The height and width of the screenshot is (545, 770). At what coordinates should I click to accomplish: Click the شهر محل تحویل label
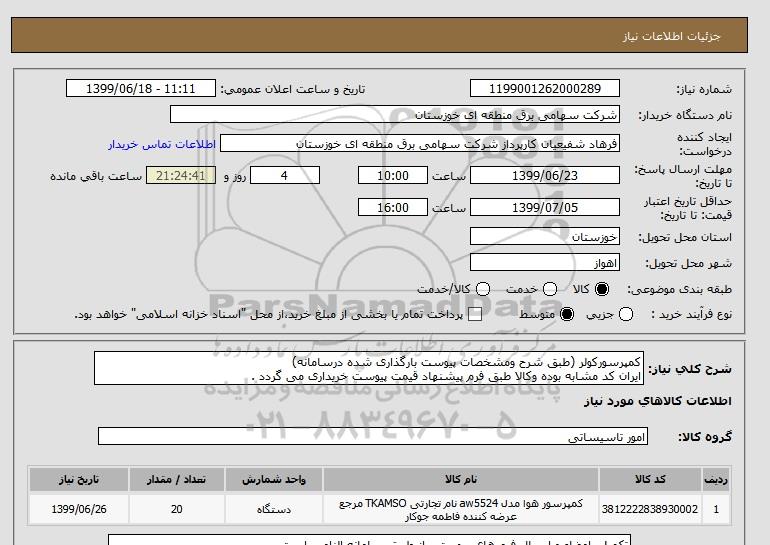pyautogui.click(x=688, y=263)
